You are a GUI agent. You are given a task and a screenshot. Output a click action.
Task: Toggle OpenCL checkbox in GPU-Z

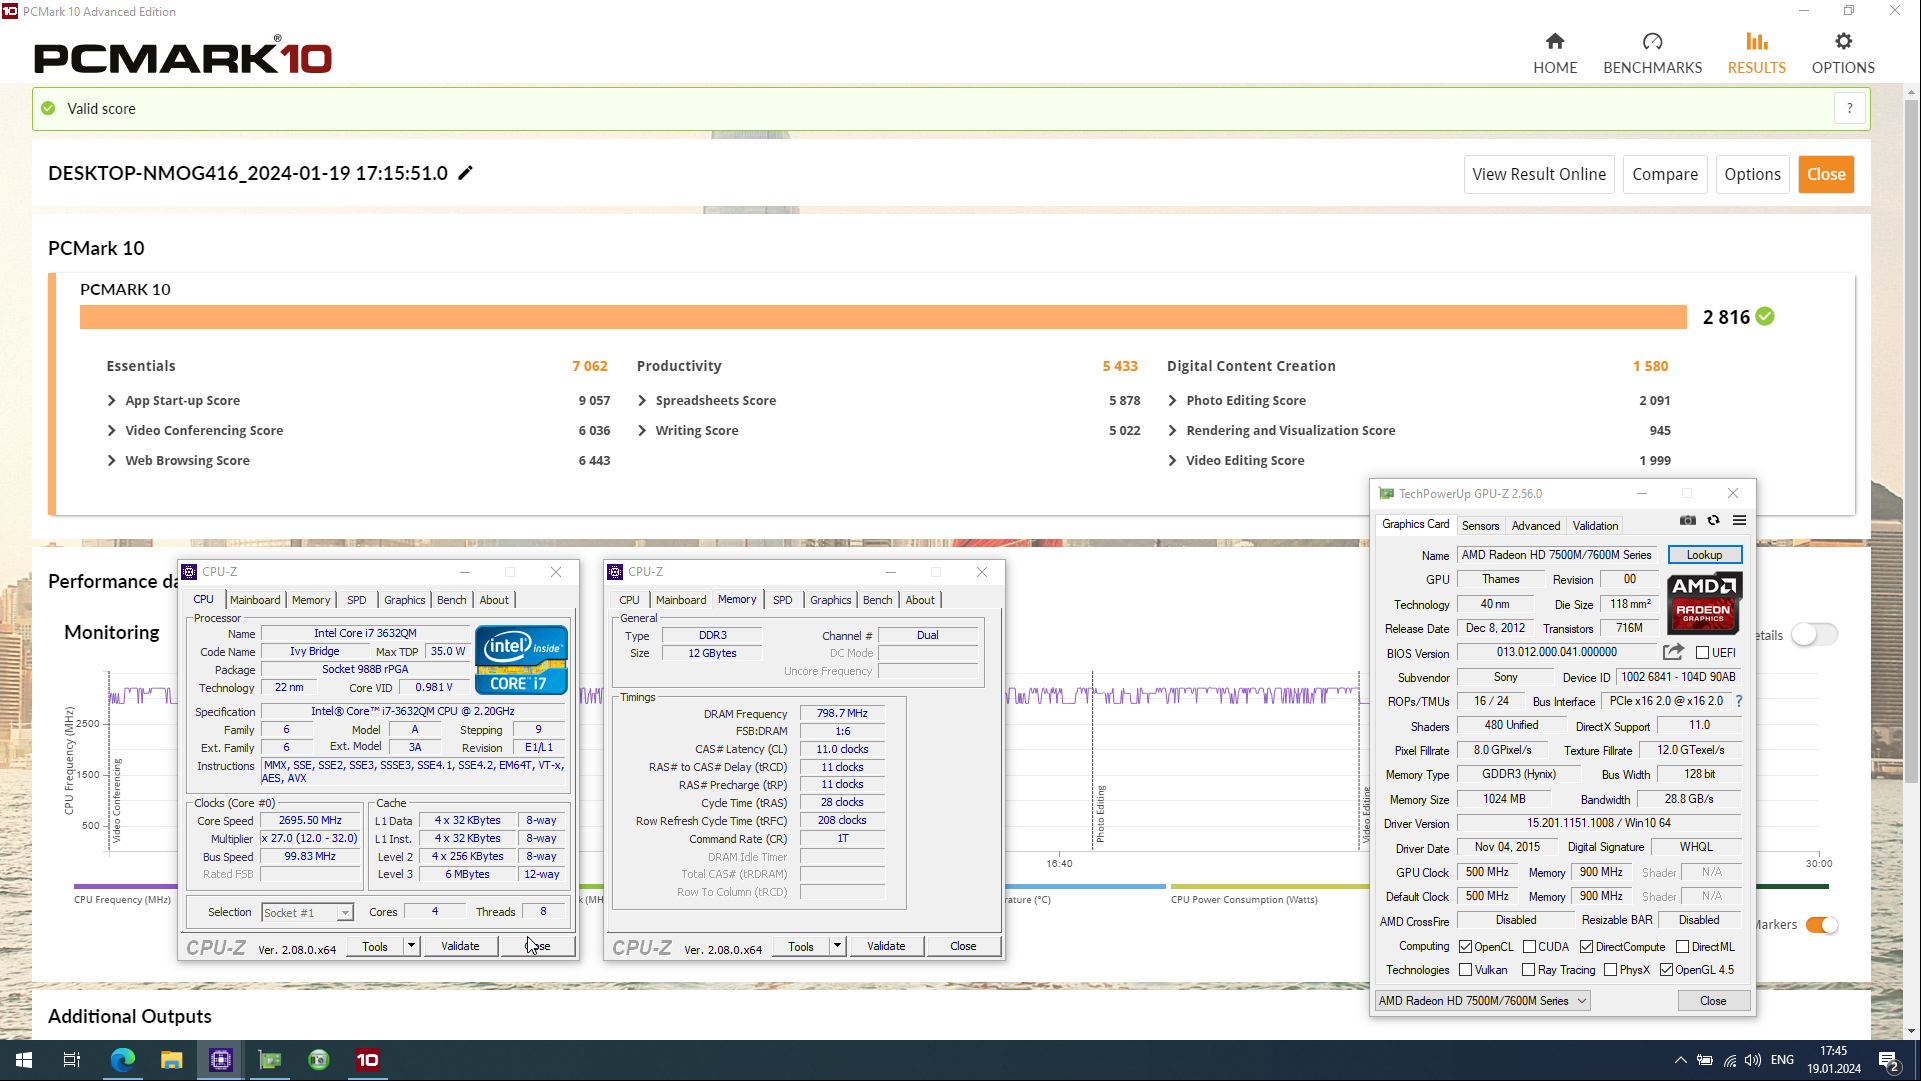point(1466,947)
